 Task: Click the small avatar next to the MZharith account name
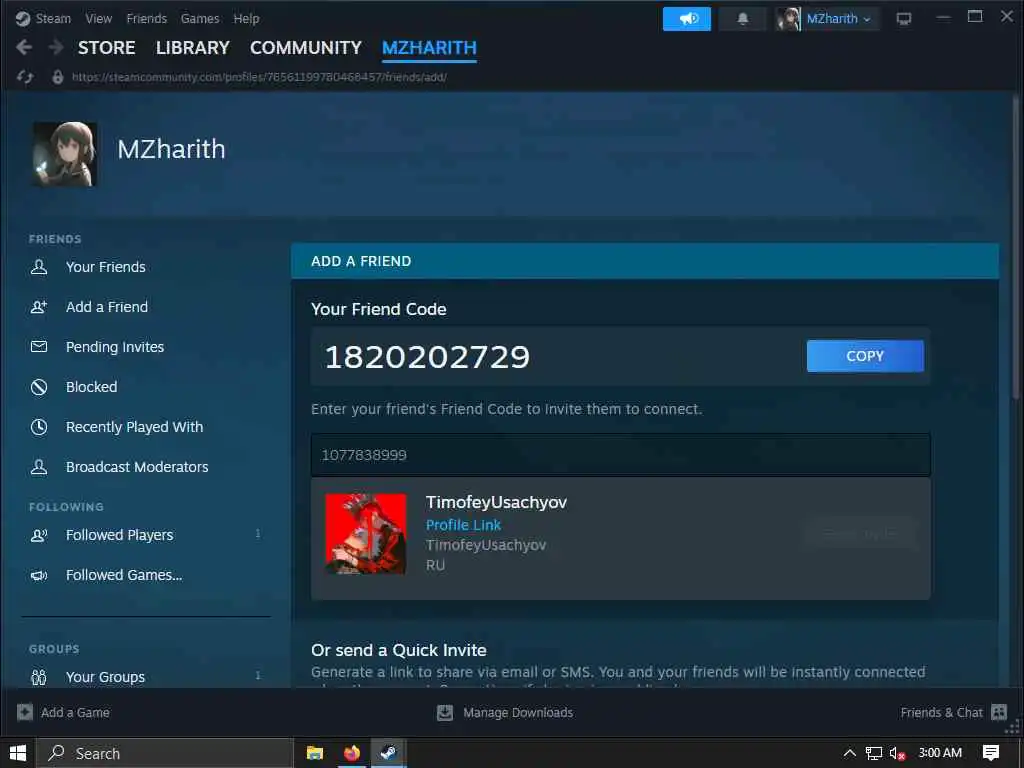(788, 18)
